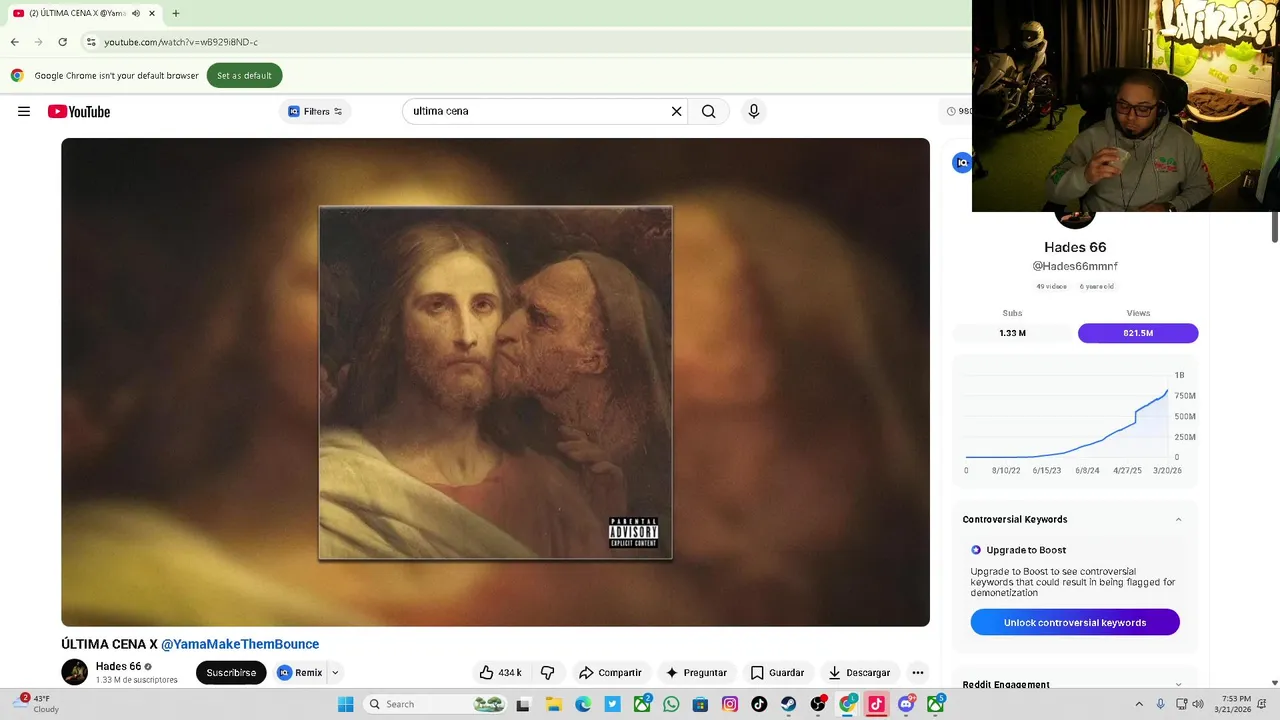The height and width of the screenshot is (720, 1280).
Task: Open Steam from the taskbar
Action: click(789, 704)
